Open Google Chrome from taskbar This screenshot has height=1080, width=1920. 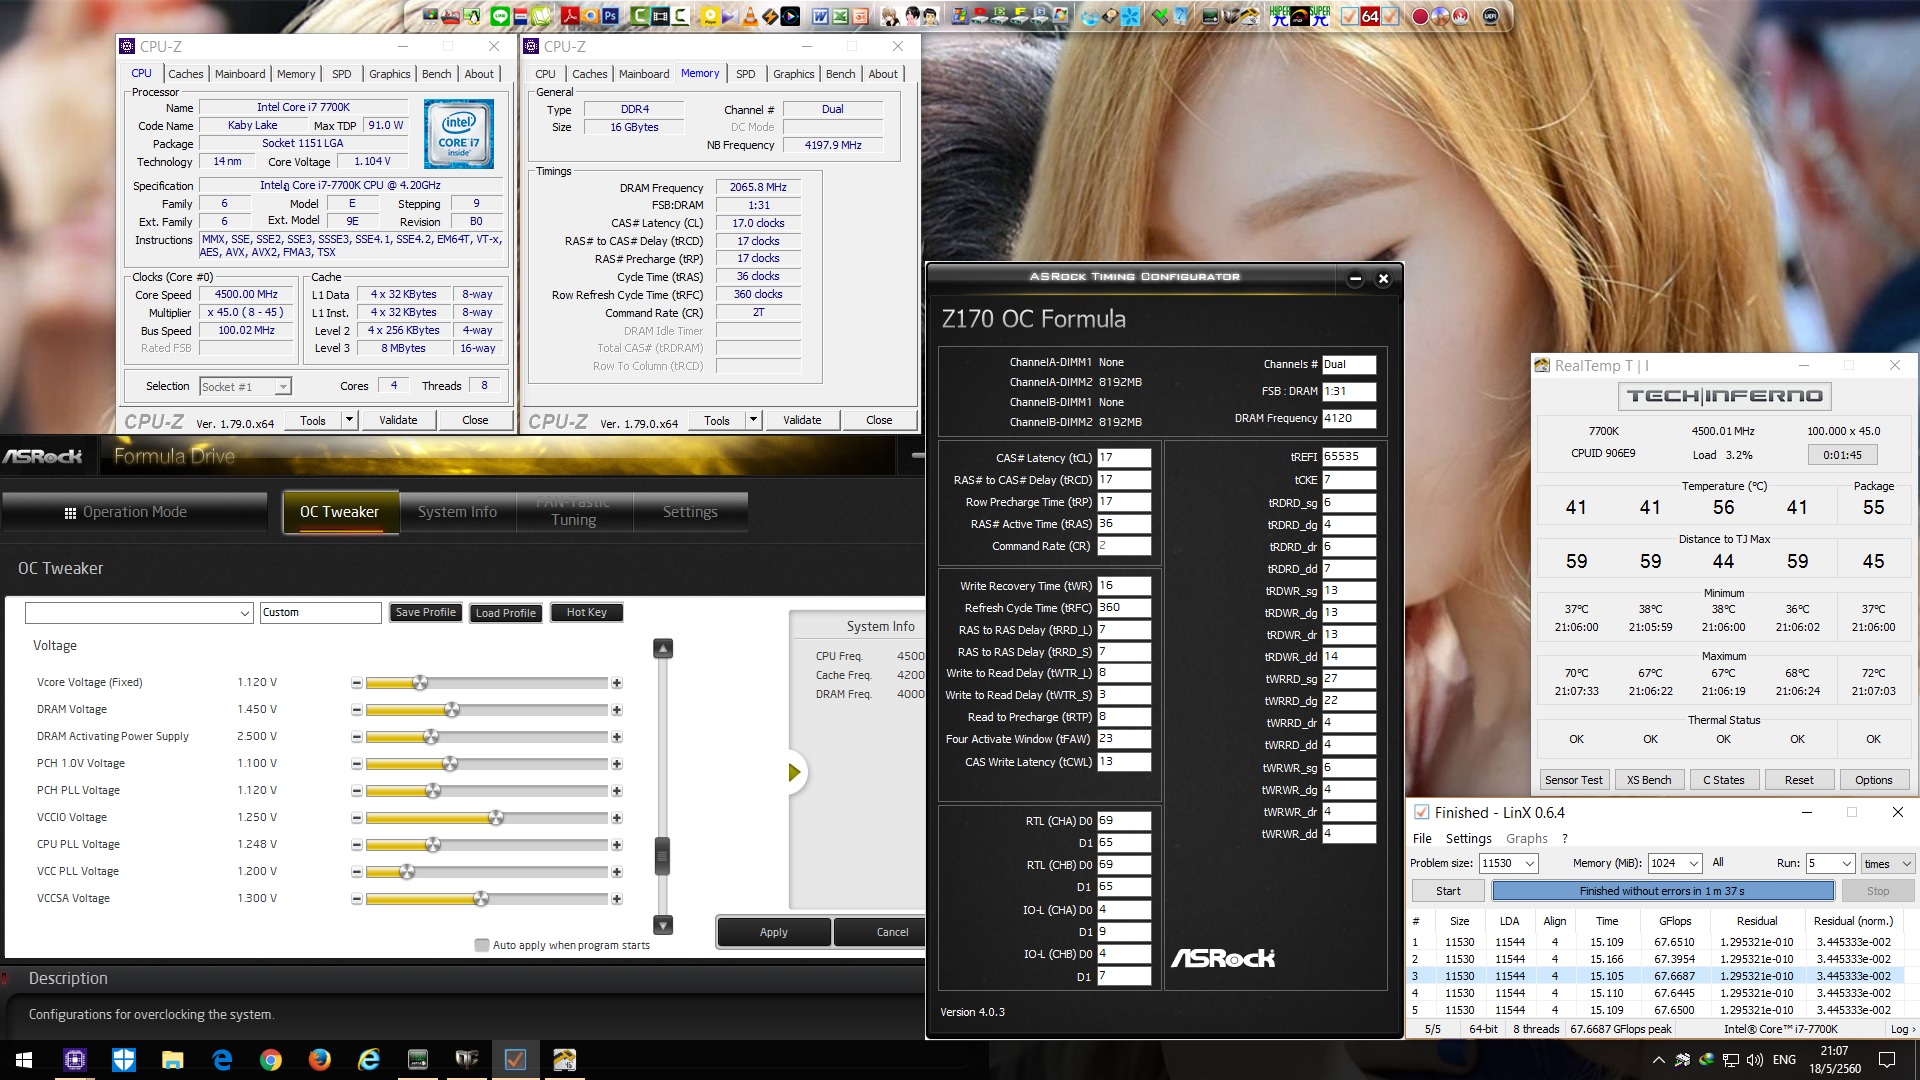(271, 1059)
